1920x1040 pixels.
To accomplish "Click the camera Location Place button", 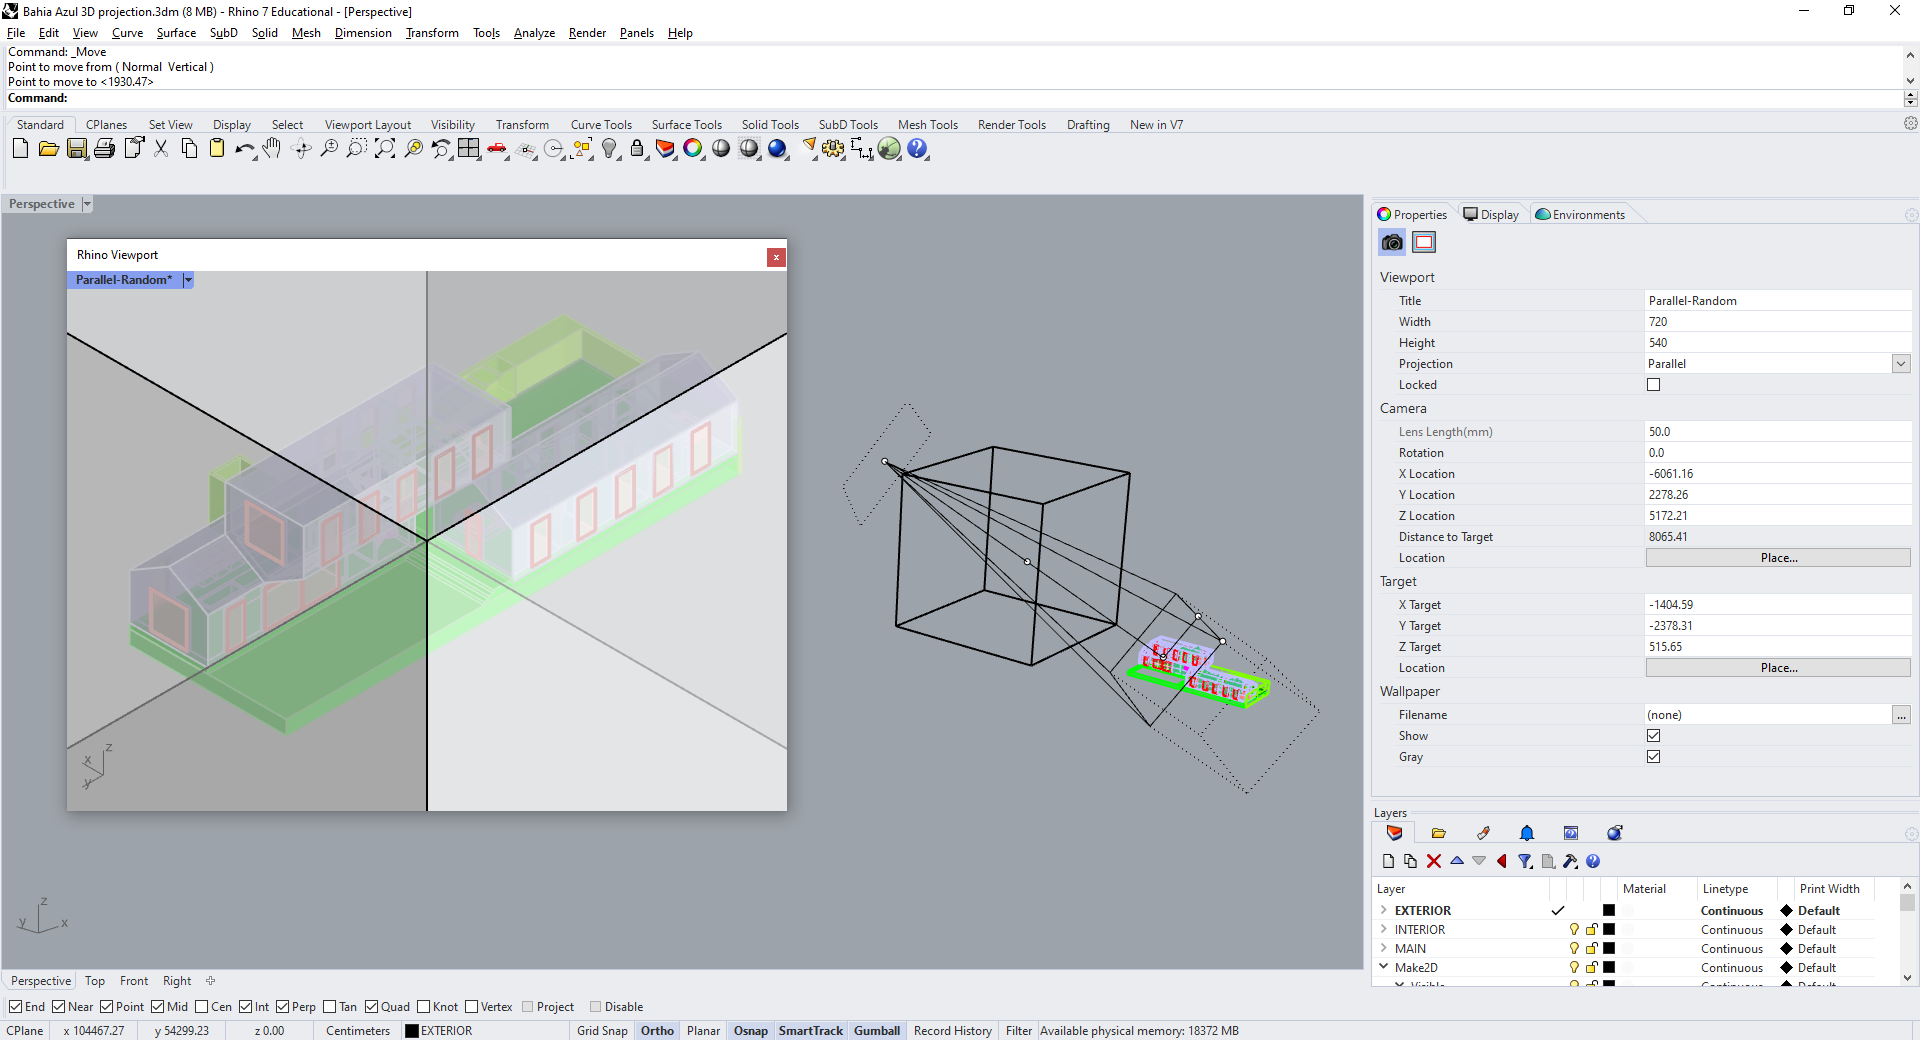I will tap(1777, 558).
